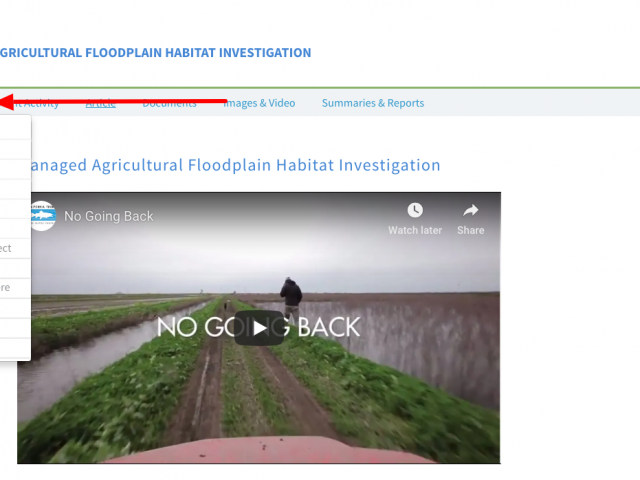Image resolution: width=640 pixels, height=480 pixels.
Task: Select the underlined Article tab
Action: [x=100, y=103]
